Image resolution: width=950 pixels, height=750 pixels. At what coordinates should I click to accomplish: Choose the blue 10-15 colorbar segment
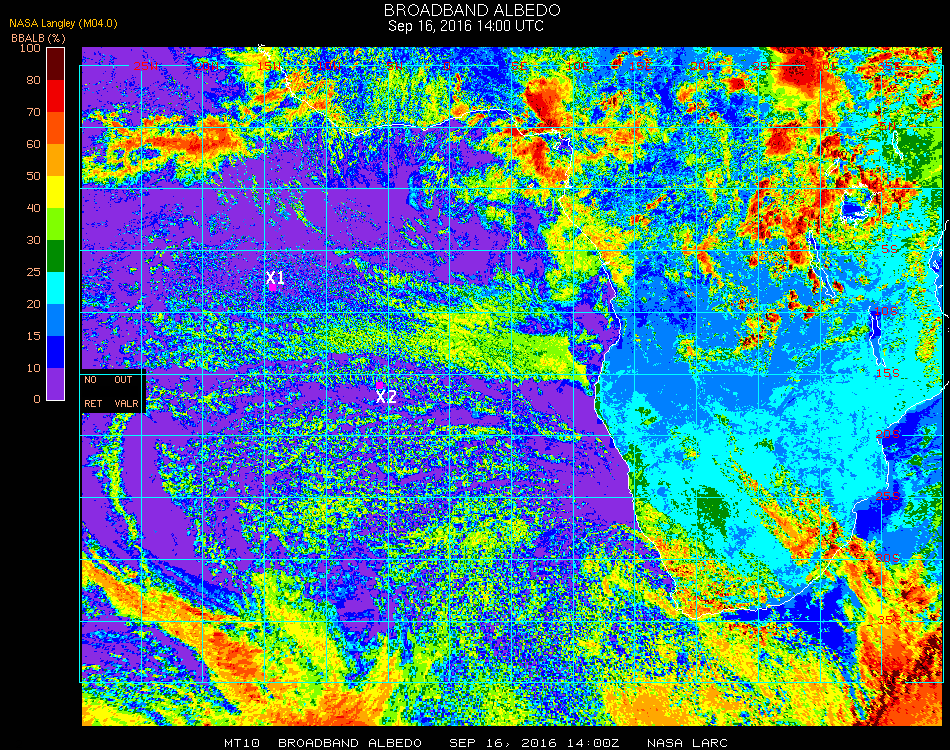(55, 352)
